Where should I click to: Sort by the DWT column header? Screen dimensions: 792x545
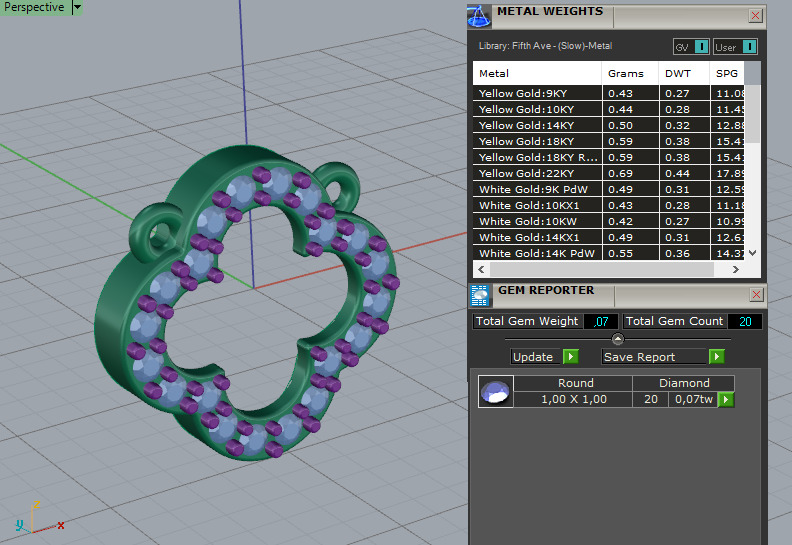point(684,73)
